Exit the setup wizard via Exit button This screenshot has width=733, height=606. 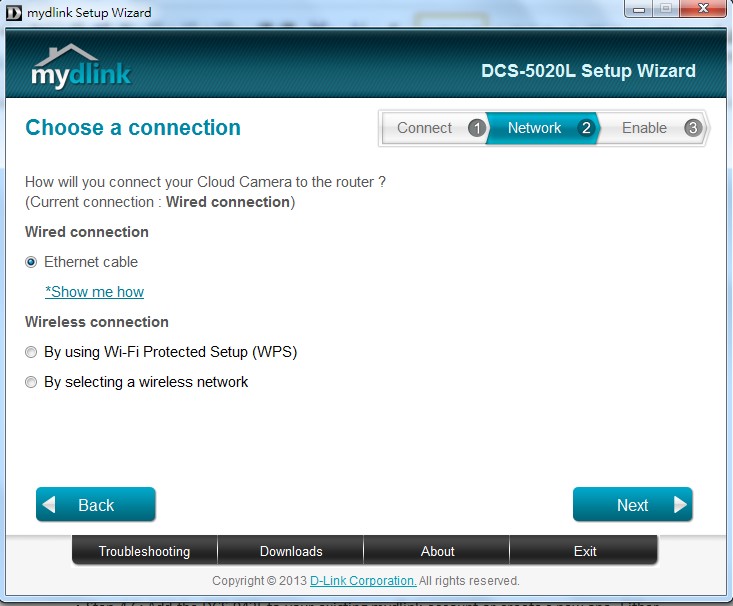coord(584,551)
